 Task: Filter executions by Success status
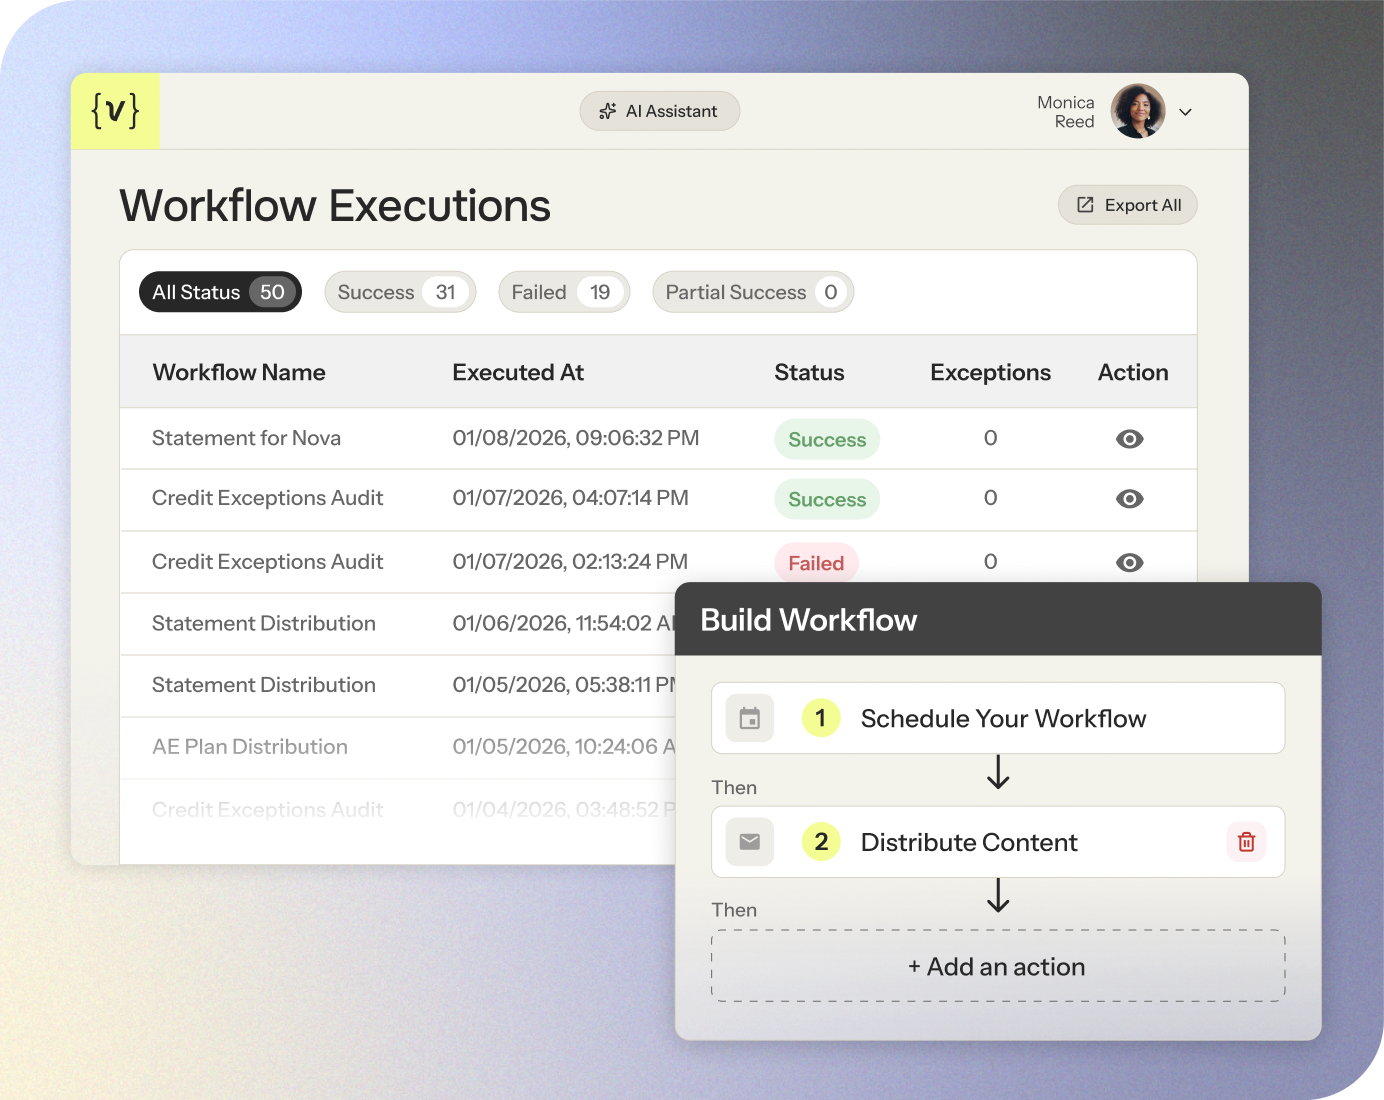(399, 292)
